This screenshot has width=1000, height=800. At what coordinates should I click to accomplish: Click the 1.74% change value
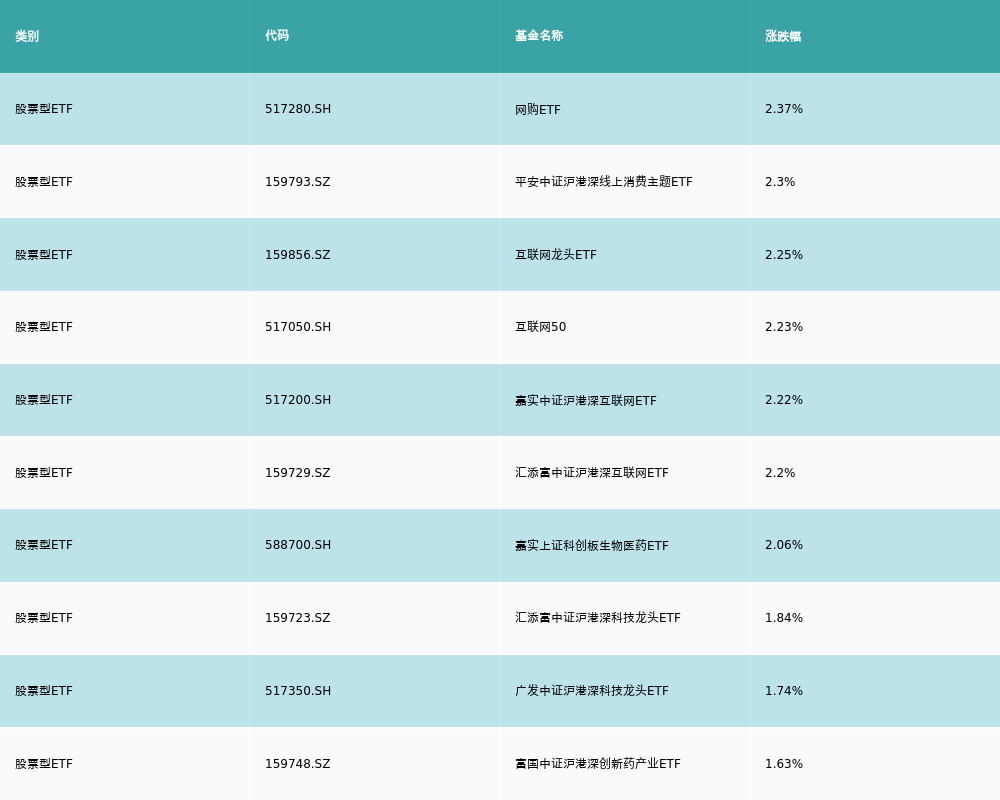[x=784, y=691]
